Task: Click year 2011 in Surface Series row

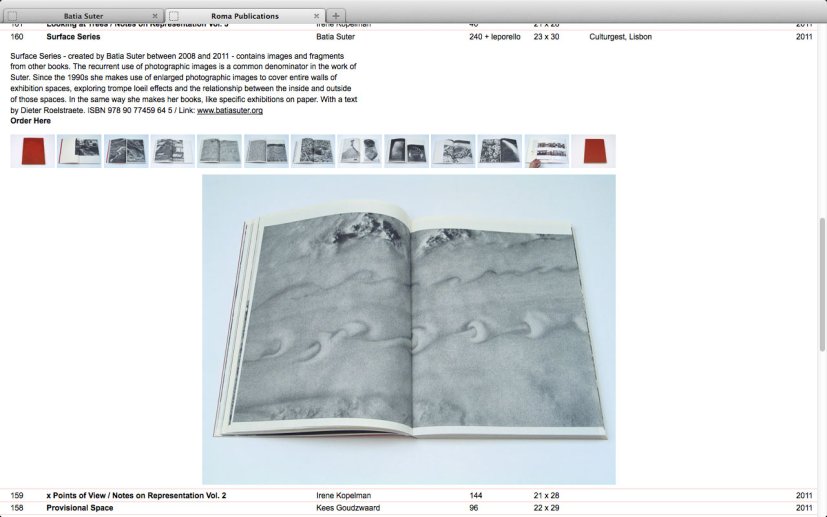Action: (804, 37)
